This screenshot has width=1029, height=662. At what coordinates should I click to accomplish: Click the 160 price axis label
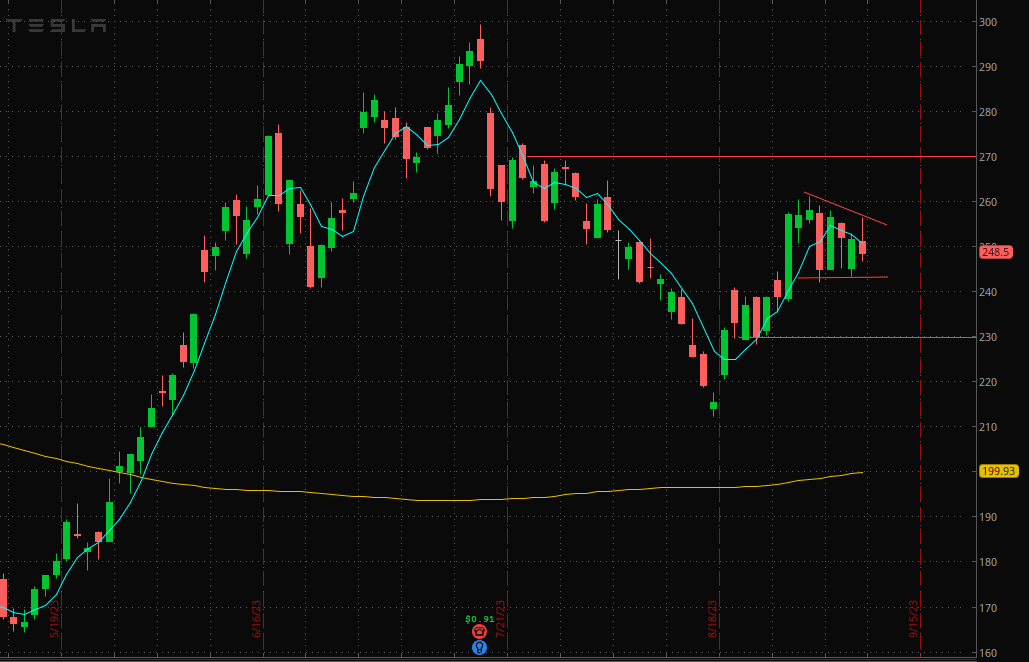pyautogui.click(x=988, y=653)
